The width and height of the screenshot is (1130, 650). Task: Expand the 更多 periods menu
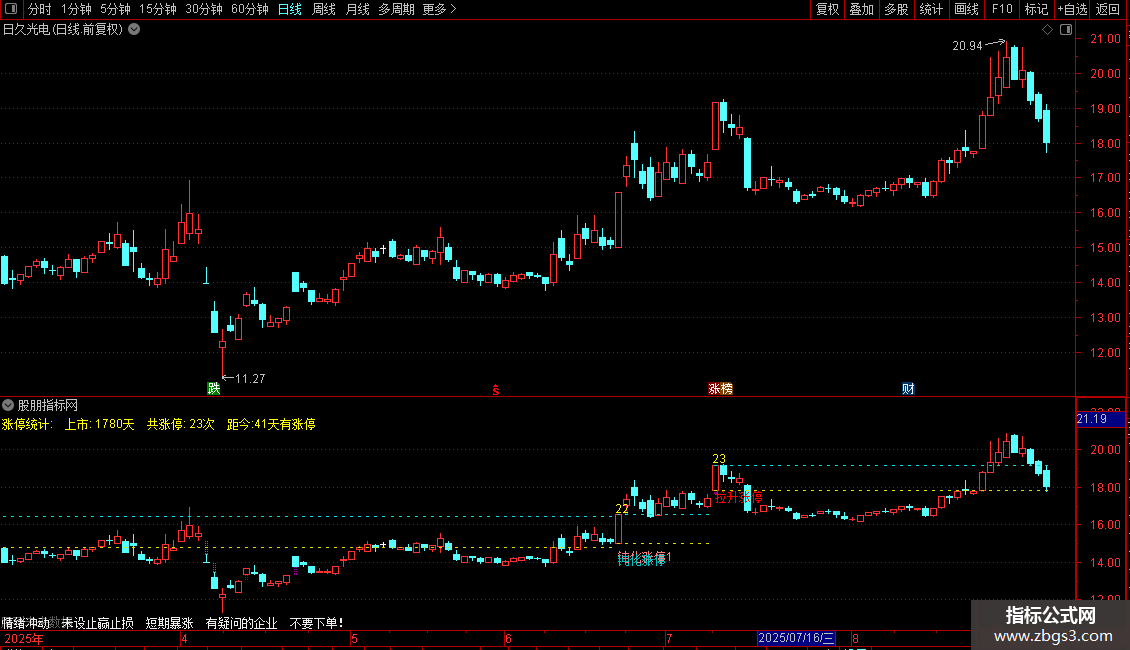click(440, 9)
